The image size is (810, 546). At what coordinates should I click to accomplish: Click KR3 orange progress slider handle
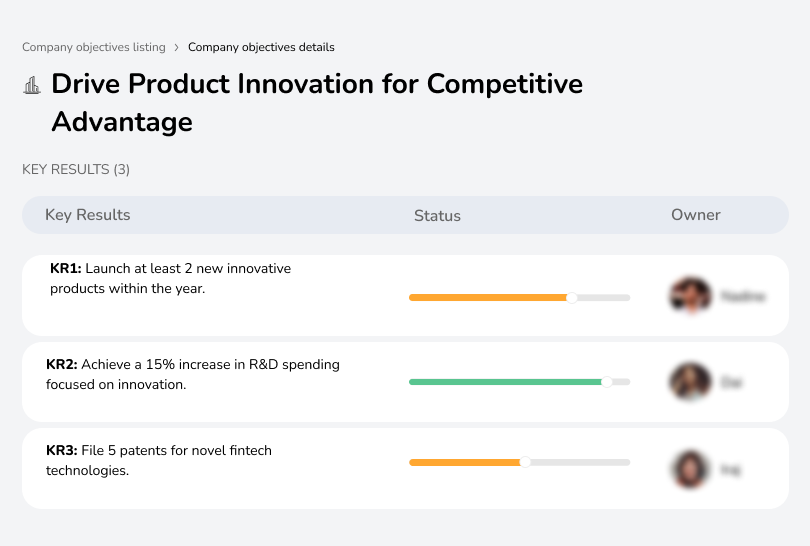tap(524, 462)
